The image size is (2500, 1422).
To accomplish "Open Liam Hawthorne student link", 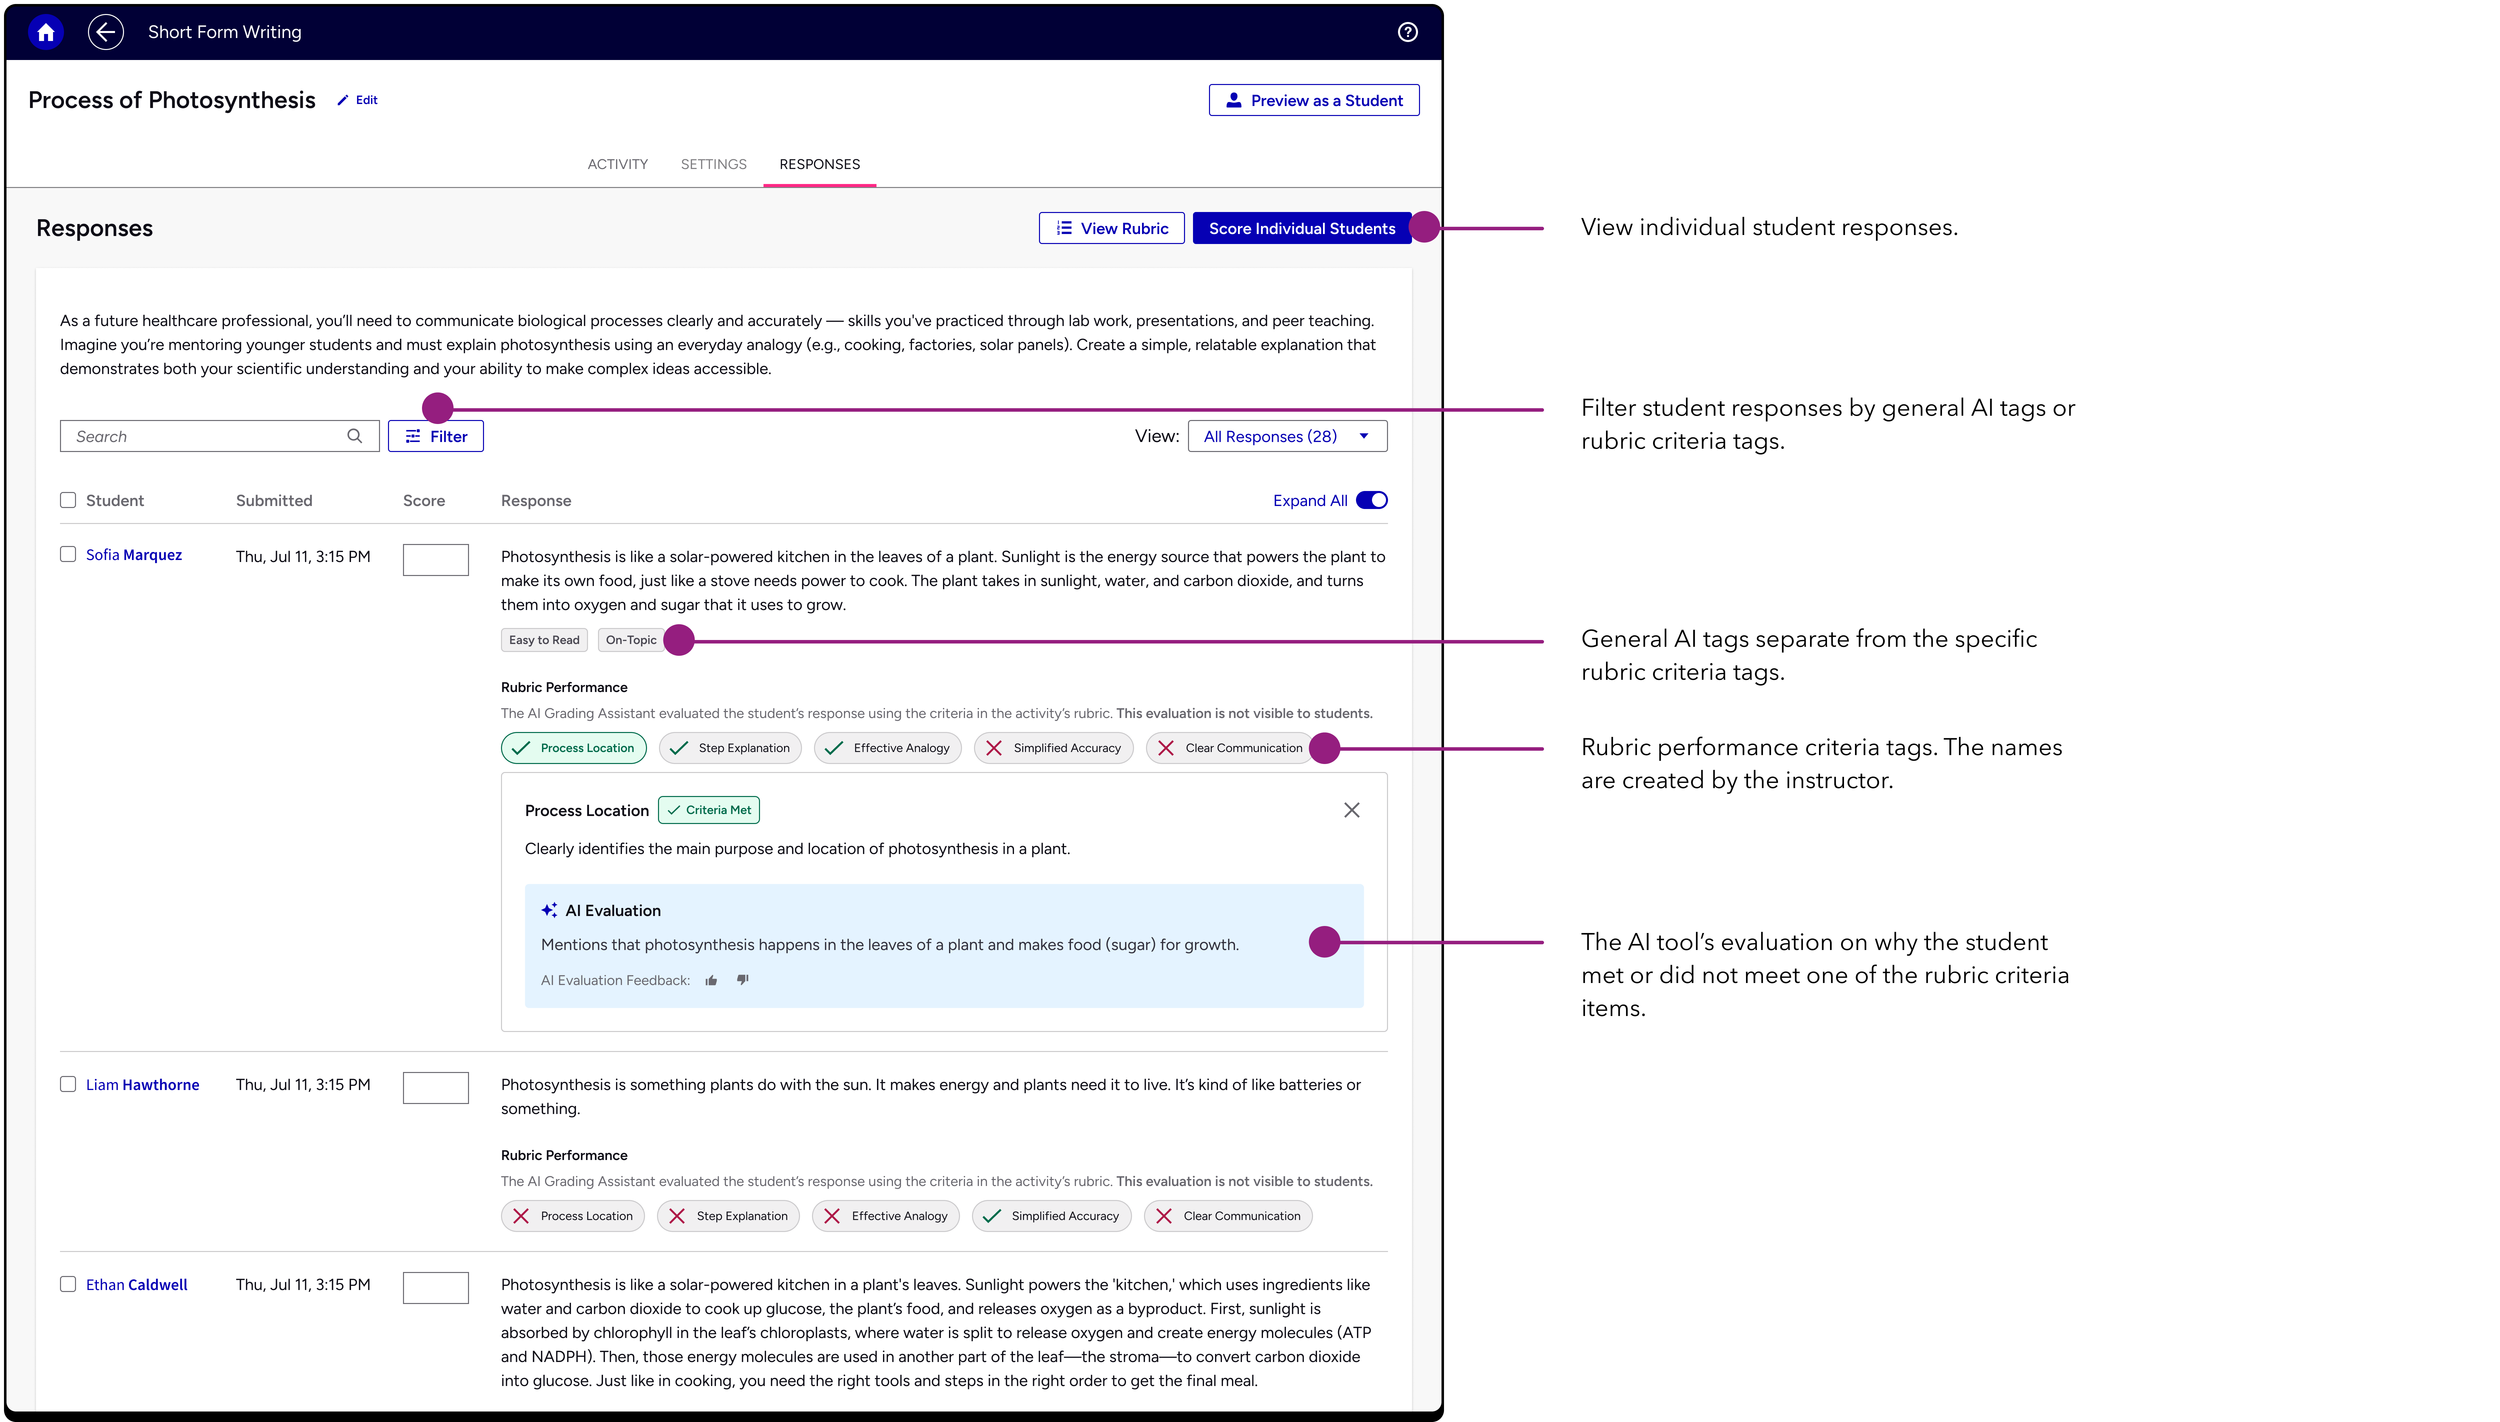I will (142, 1084).
